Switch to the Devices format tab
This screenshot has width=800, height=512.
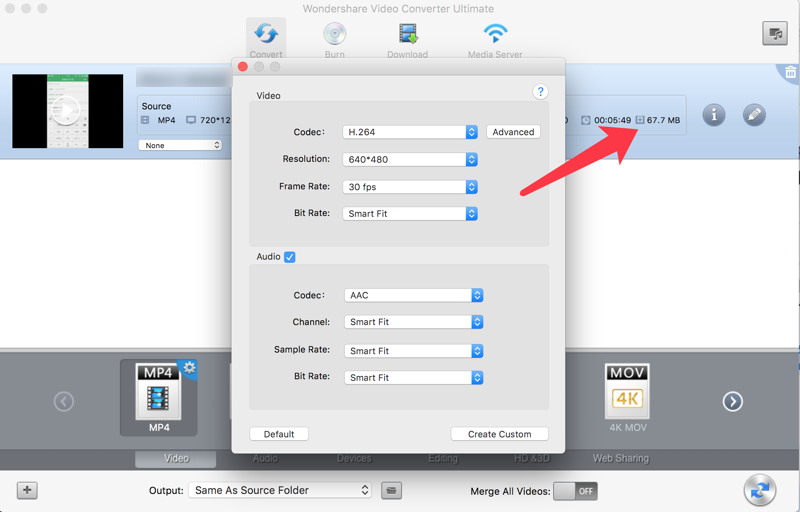tap(354, 458)
